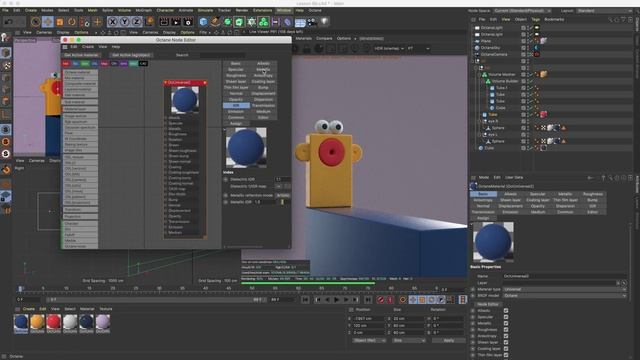Click the Camera object icon in toolbar
Viewport: 640px width, 360px height.
312,22
